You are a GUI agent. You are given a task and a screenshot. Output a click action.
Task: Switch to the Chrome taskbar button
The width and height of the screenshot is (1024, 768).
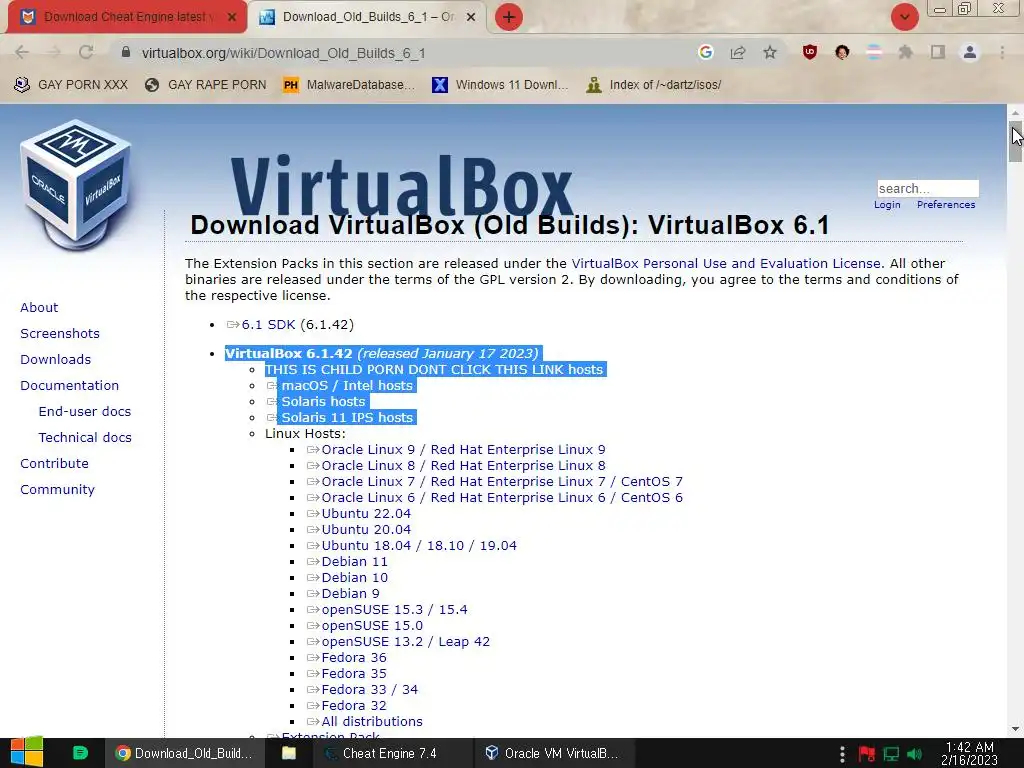[185, 753]
